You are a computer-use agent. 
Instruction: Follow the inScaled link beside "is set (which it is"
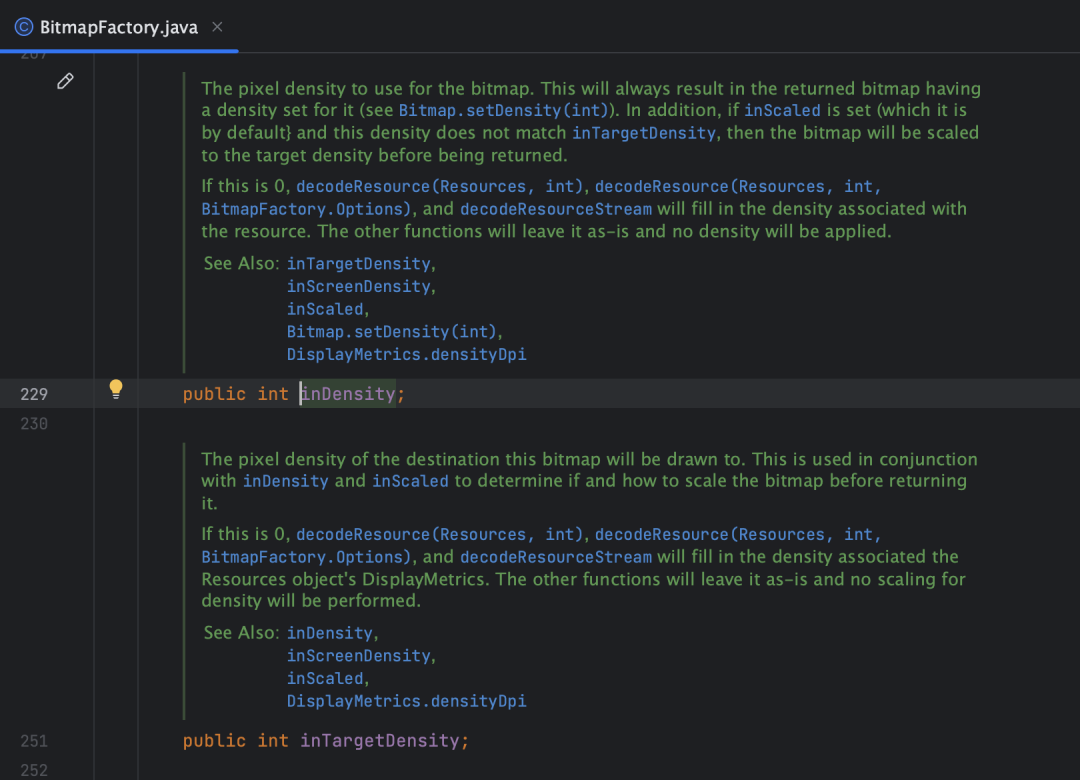click(782, 110)
